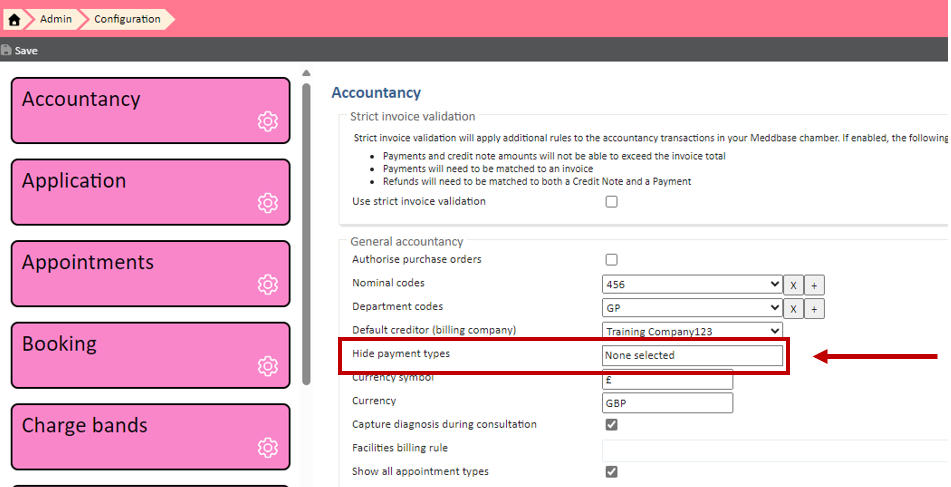
Task: Open Booking settings gear icon
Action: pyautogui.click(x=267, y=366)
